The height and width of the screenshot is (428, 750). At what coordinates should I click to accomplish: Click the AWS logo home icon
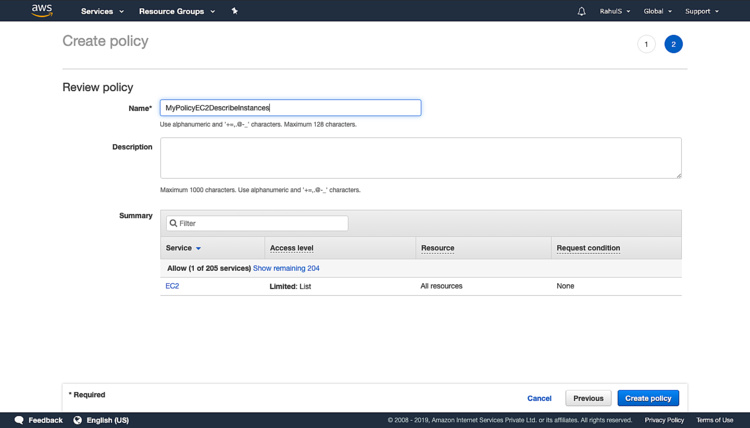[42, 11]
